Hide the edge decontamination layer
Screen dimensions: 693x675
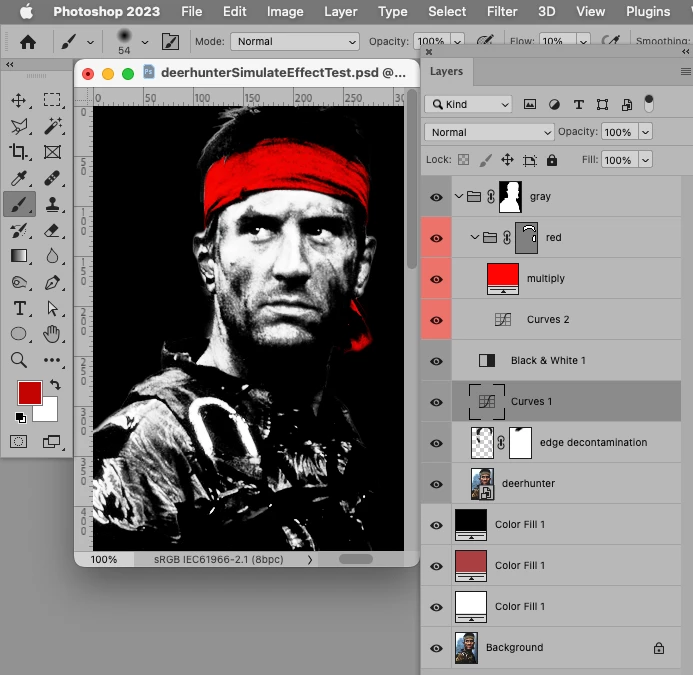[x=436, y=443]
